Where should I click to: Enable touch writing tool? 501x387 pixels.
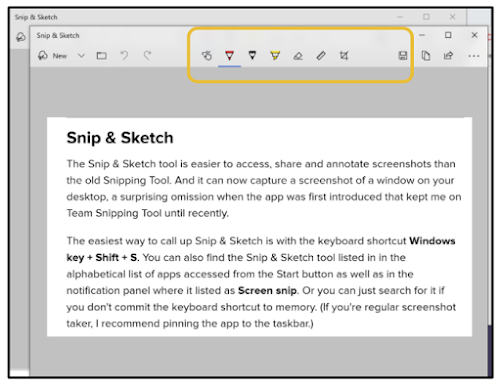point(206,55)
